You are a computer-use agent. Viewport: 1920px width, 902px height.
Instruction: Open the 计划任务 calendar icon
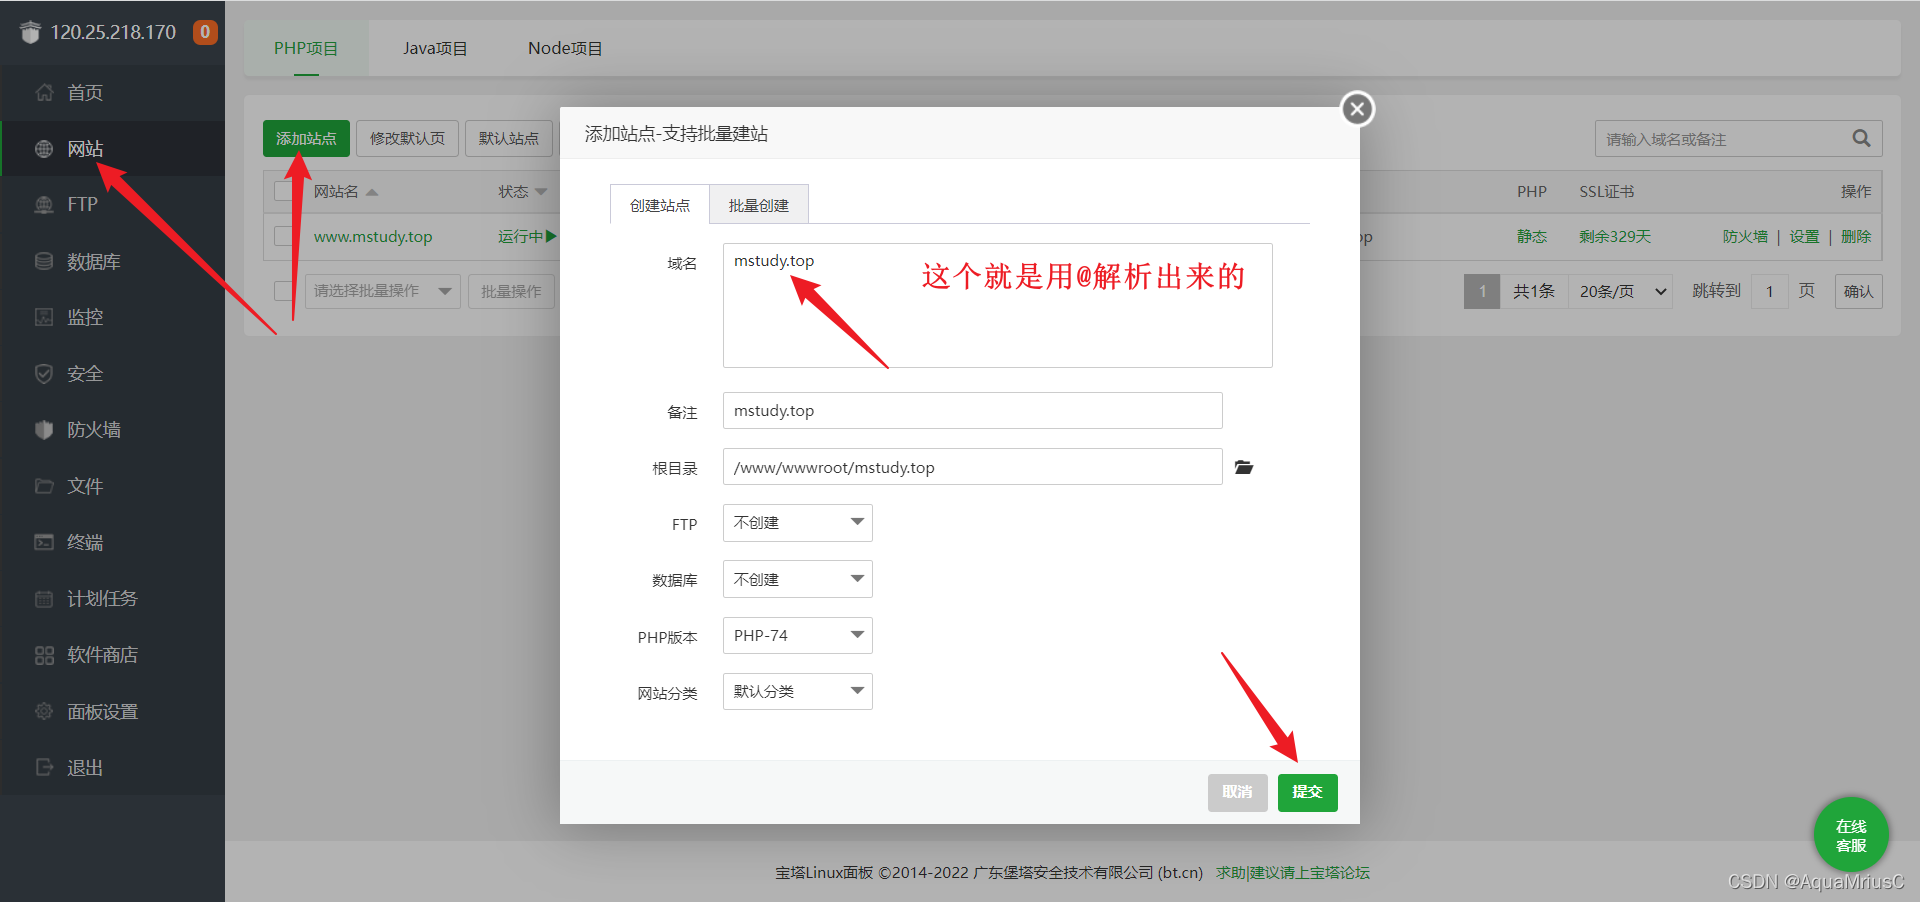point(44,599)
